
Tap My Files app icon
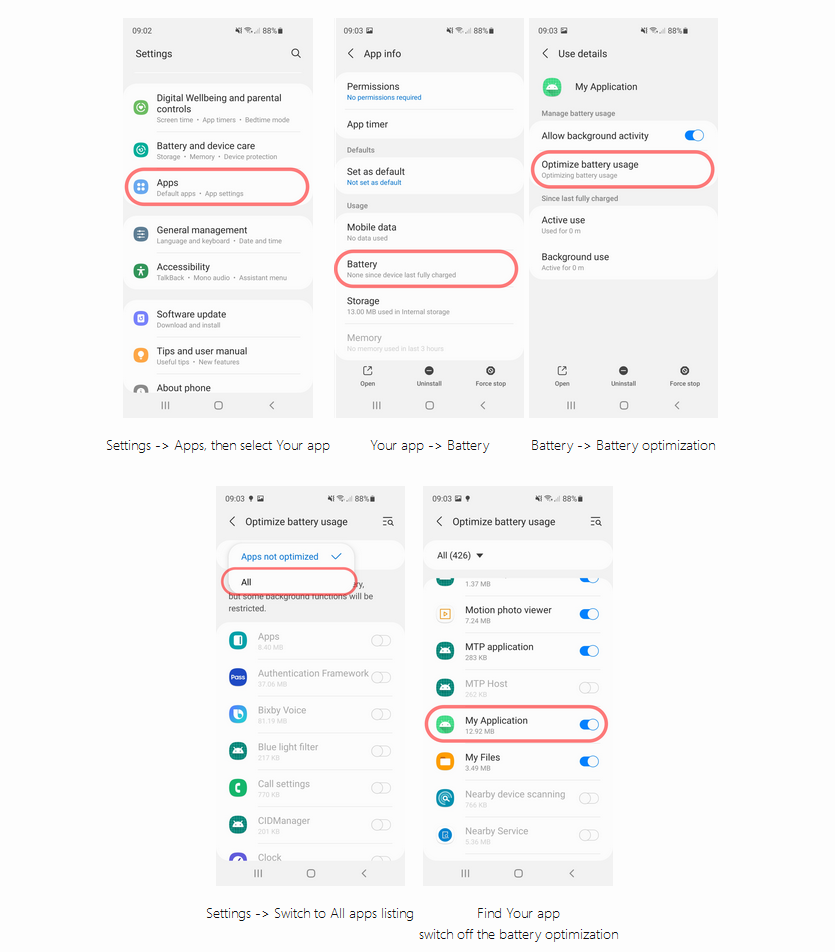[445, 761]
